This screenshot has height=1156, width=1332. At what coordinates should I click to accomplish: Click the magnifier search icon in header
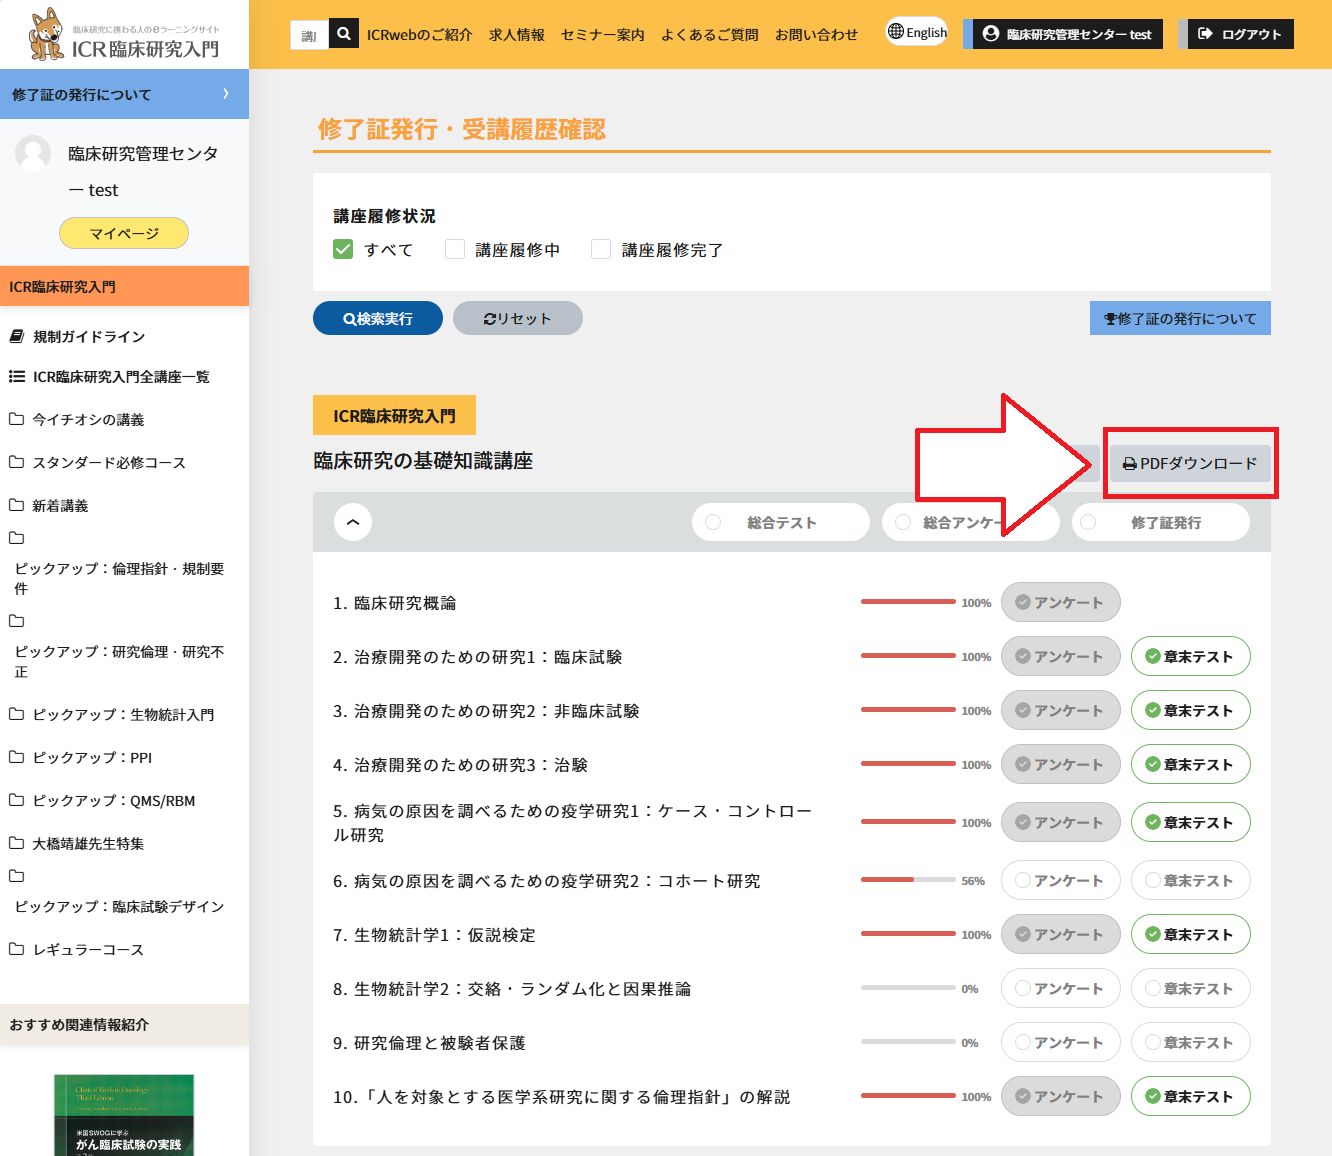click(343, 34)
